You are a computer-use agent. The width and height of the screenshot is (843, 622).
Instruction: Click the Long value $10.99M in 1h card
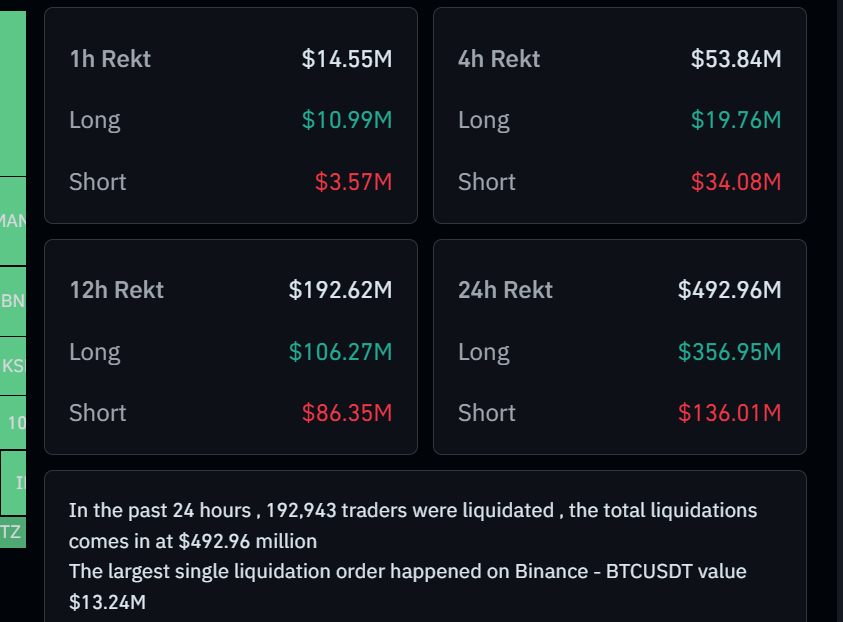[x=346, y=119]
